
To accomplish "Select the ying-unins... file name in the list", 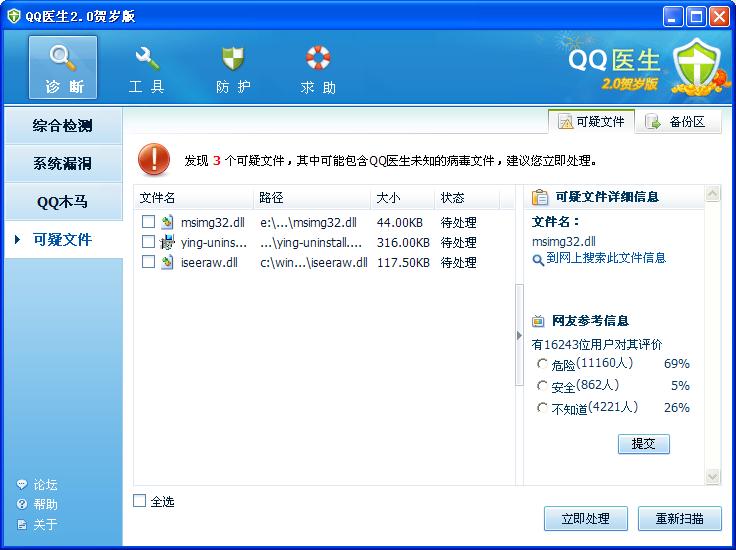I will click(x=214, y=243).
